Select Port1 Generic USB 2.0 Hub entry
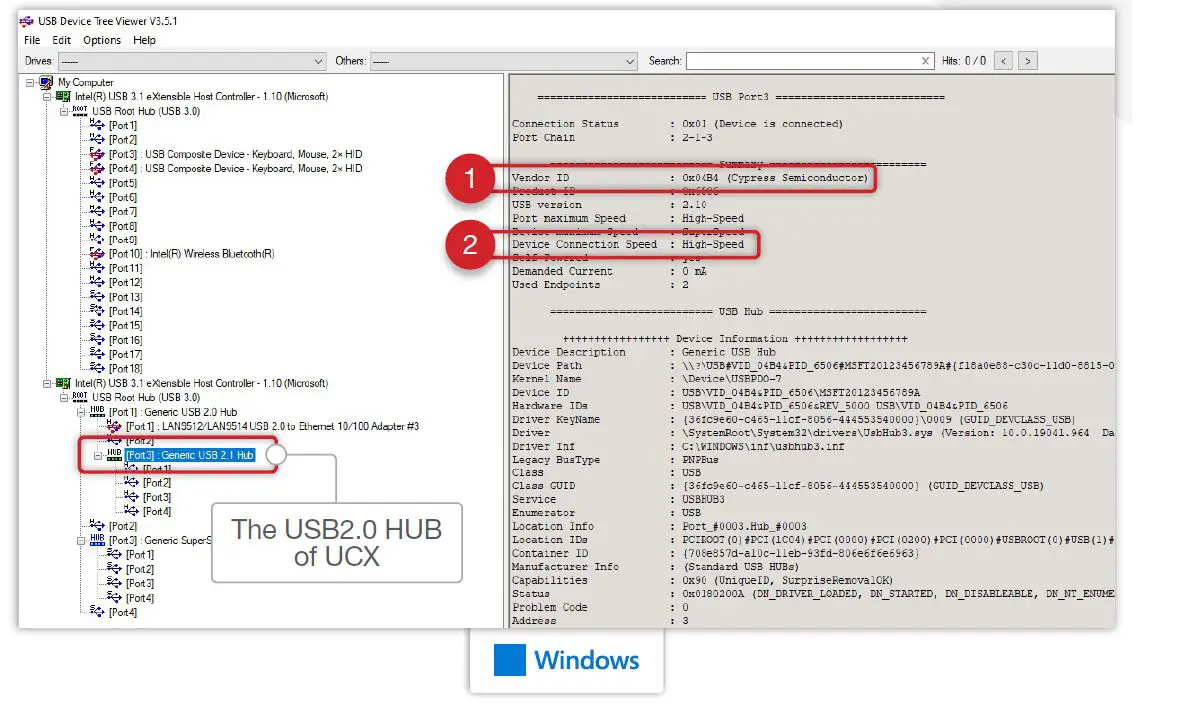The width and height of the screenshot is (1184, 726). pos(173,412)
